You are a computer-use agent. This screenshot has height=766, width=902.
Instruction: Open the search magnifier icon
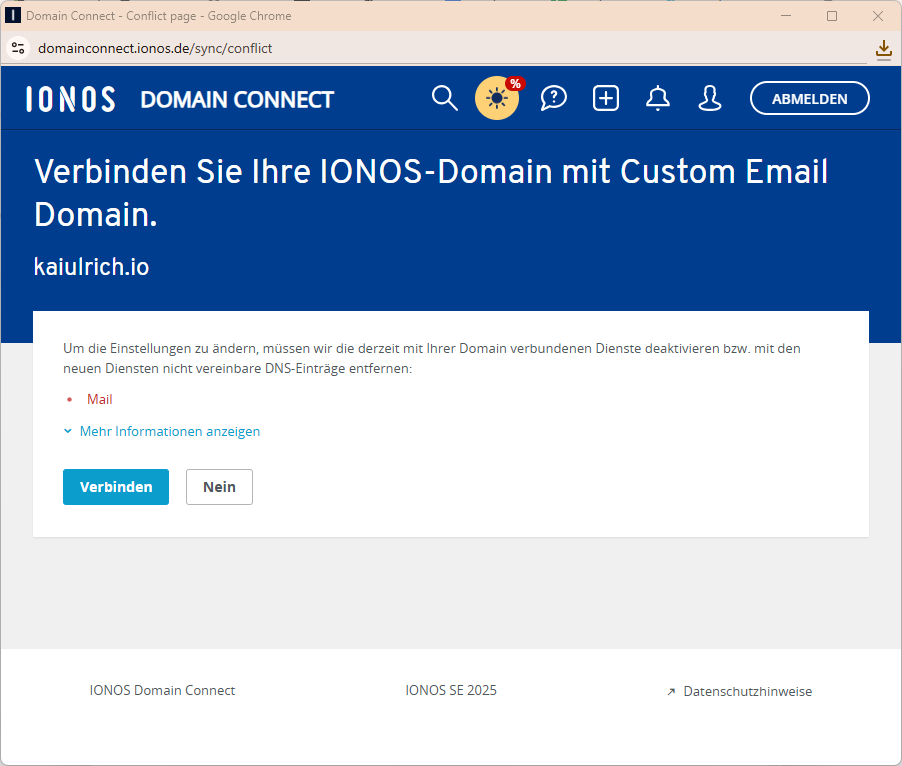pyautogui.click(x=444, y=98)
